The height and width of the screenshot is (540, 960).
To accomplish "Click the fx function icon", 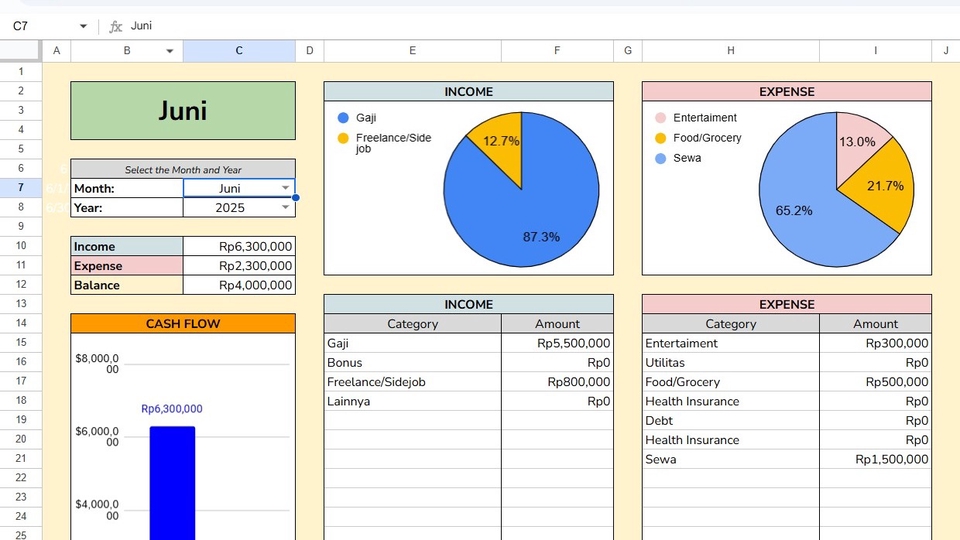I will 115,26.
